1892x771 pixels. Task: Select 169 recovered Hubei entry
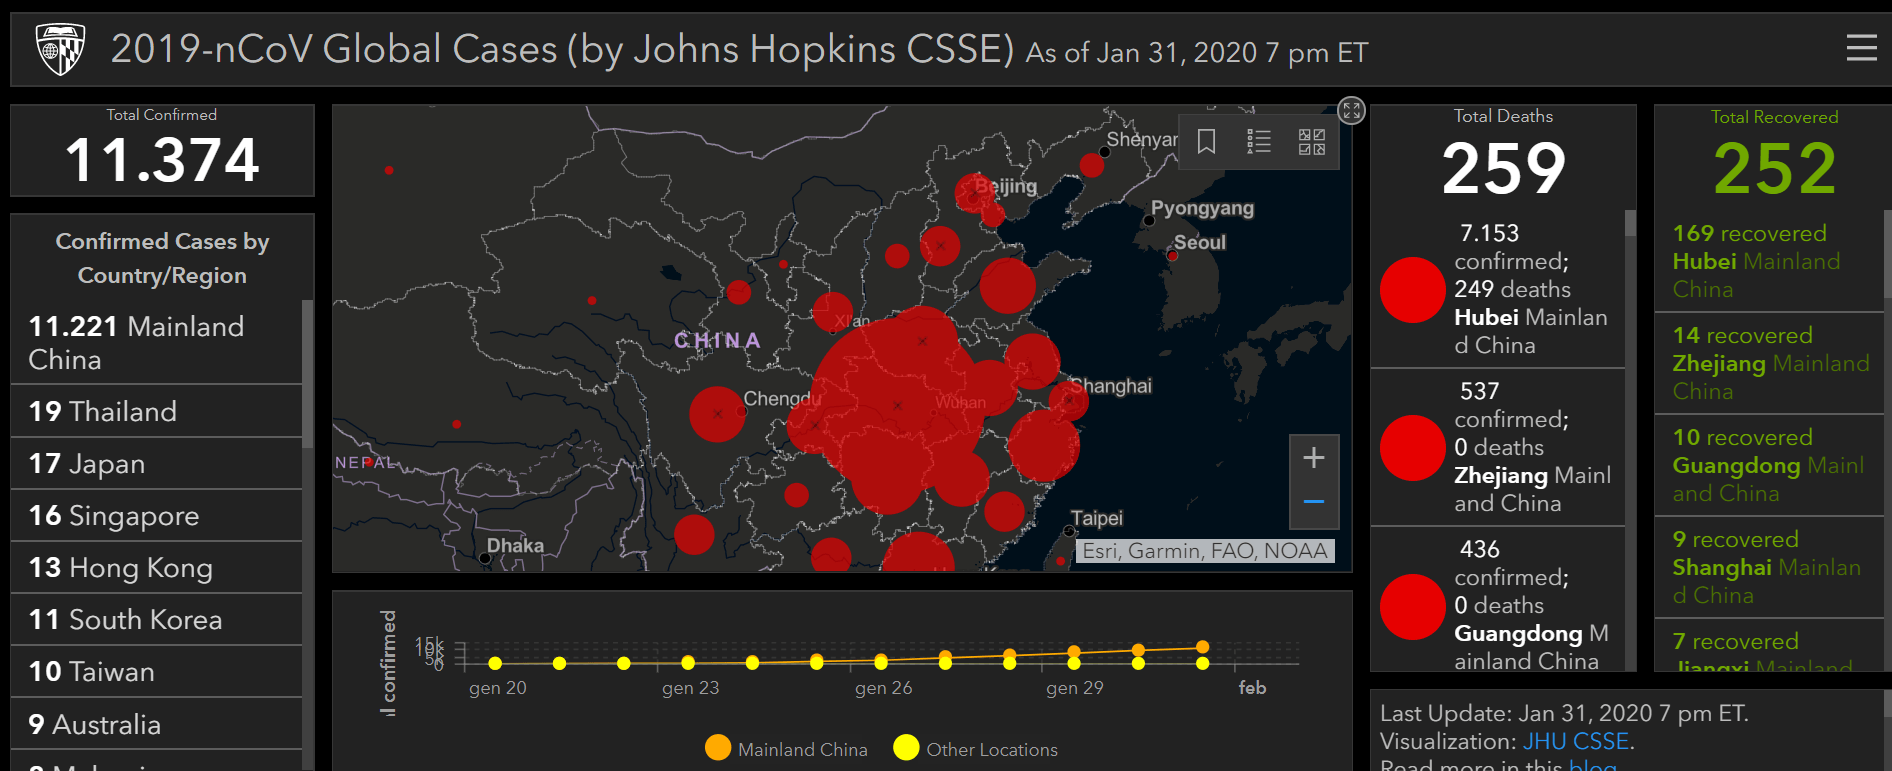tap(1768, 261)
